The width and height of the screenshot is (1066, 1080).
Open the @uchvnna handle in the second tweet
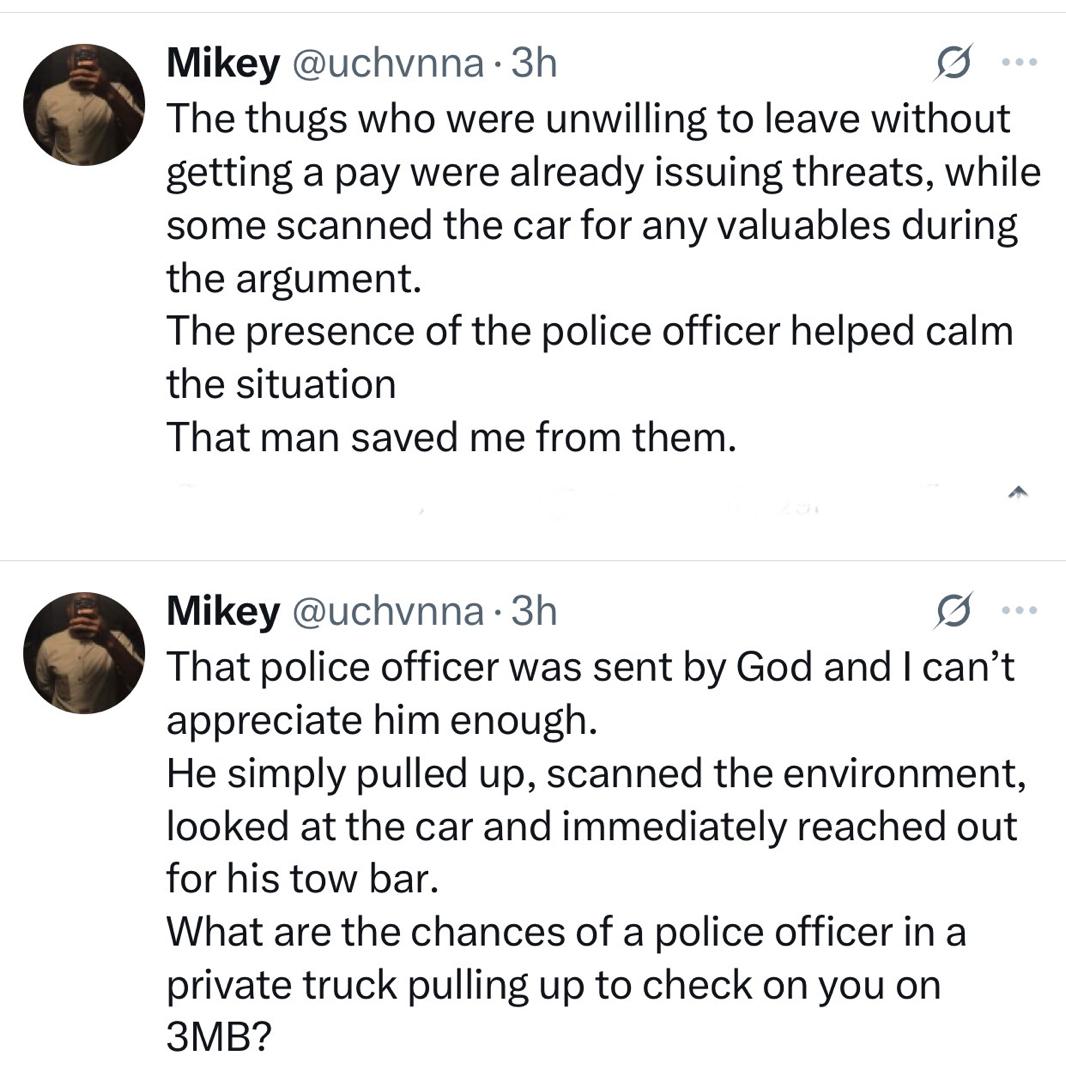388,612
